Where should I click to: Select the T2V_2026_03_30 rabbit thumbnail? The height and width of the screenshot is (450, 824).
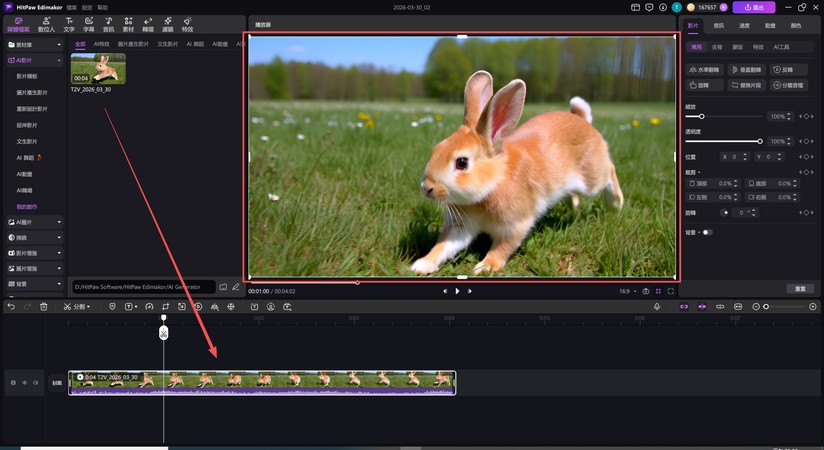pyautogui.click(x=98, y=68)
